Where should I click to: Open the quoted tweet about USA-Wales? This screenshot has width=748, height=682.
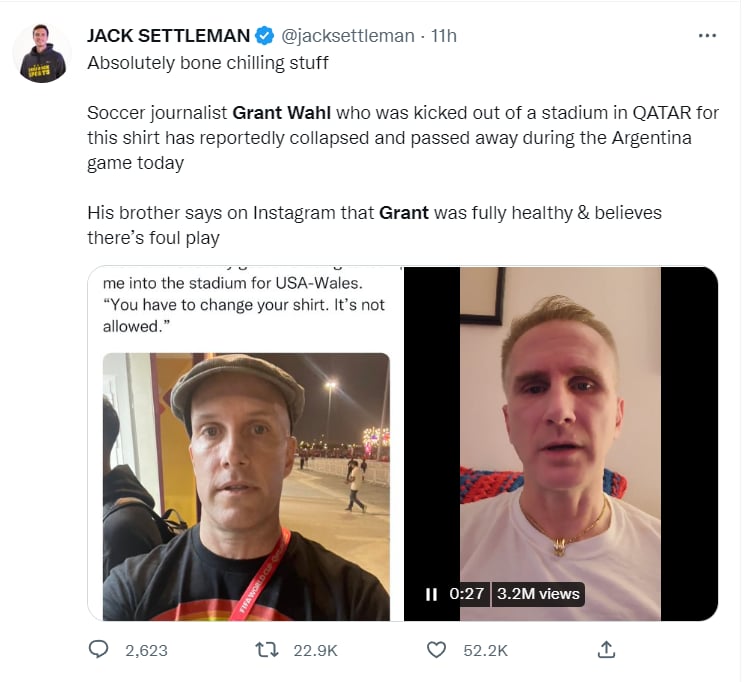tap(246, 444)
